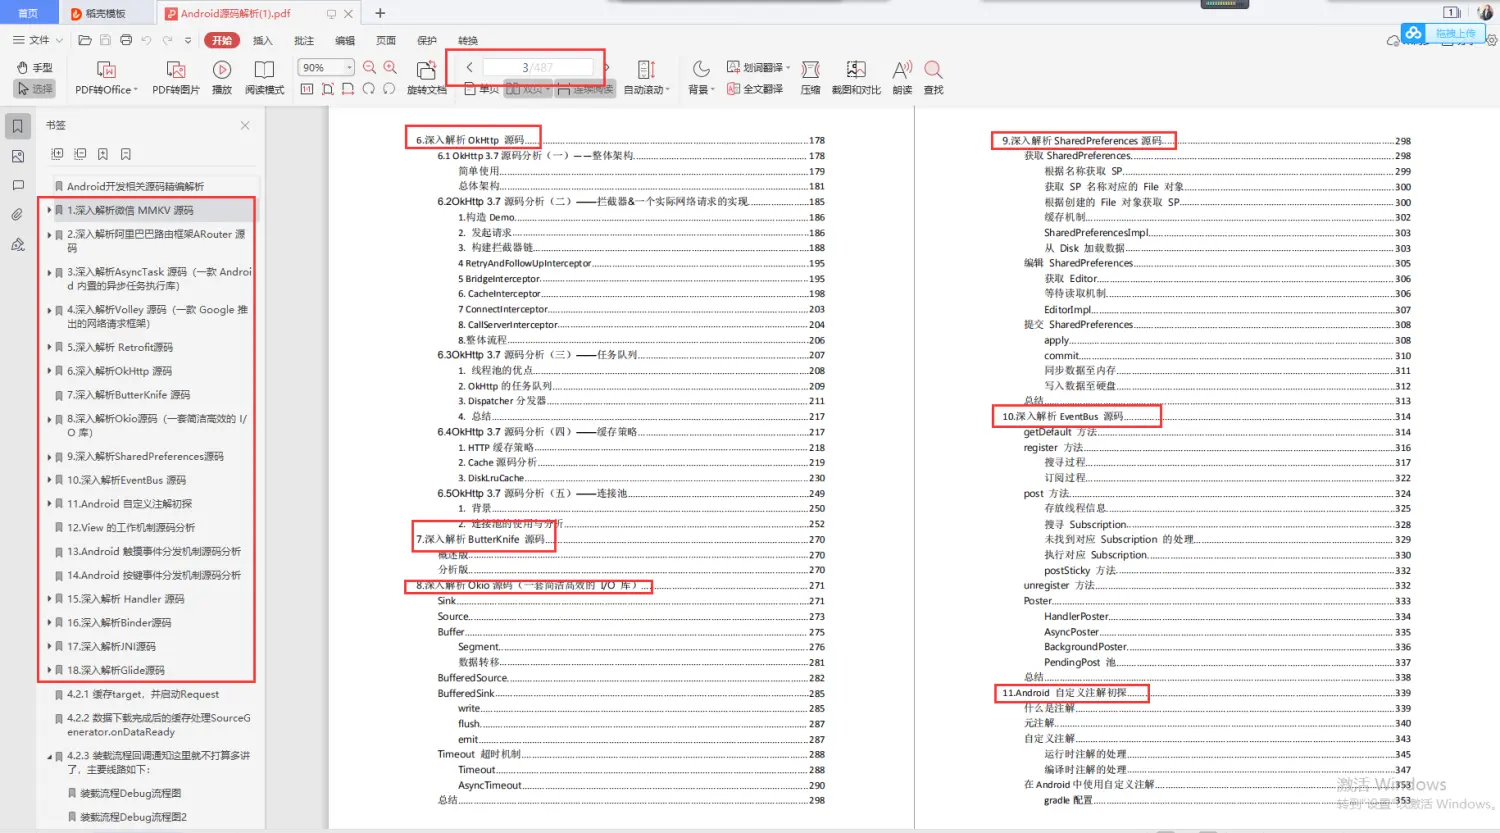This screenshot has width=1500, height=833.
Task: Collapse all bookmarks icon
Action: coord(80,154)
